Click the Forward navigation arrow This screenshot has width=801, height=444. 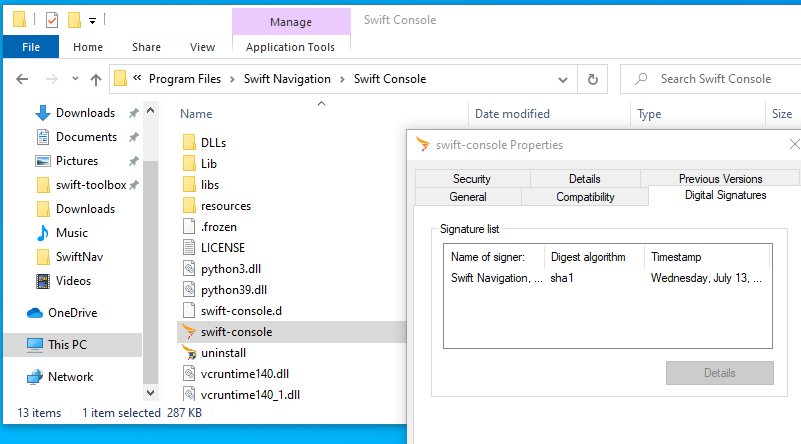52,79
